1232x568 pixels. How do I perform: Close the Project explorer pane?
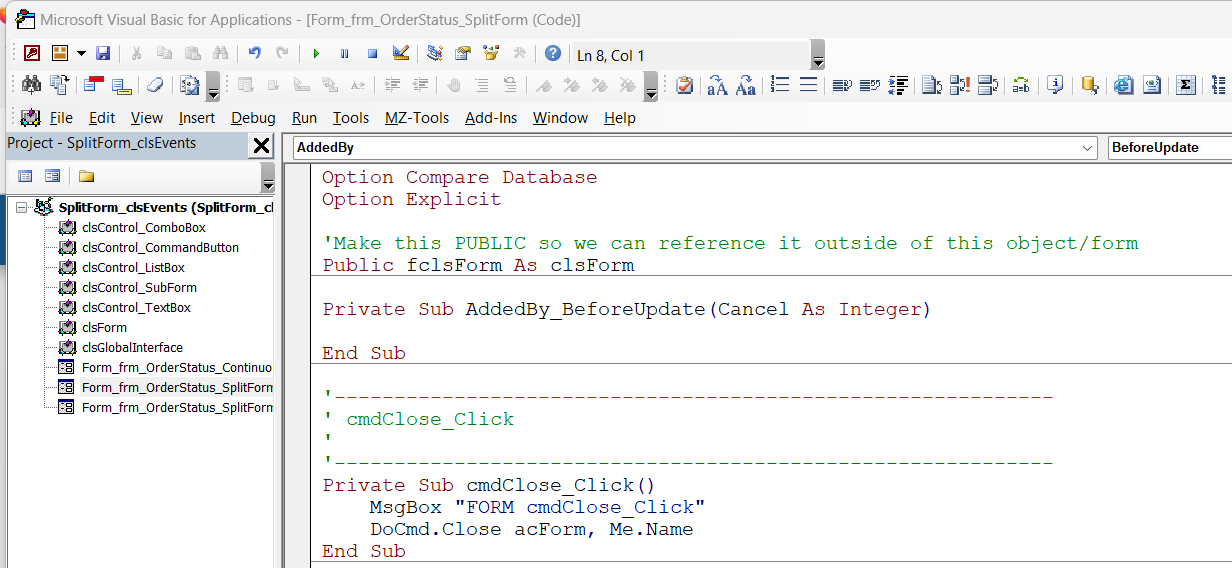coord(261,146)
